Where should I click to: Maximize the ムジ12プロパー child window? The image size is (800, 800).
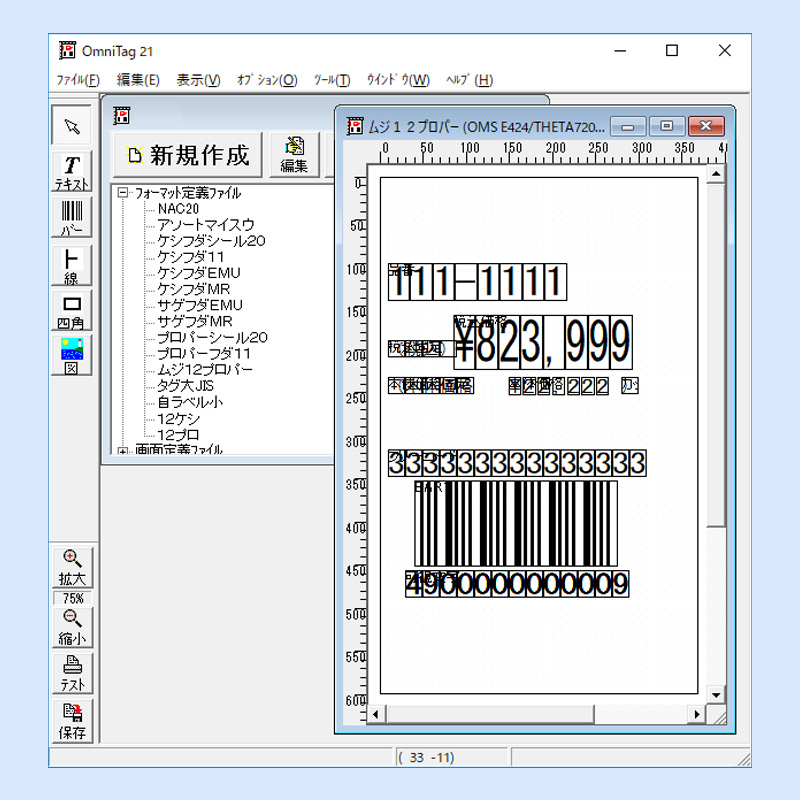(x=667, y=126)
